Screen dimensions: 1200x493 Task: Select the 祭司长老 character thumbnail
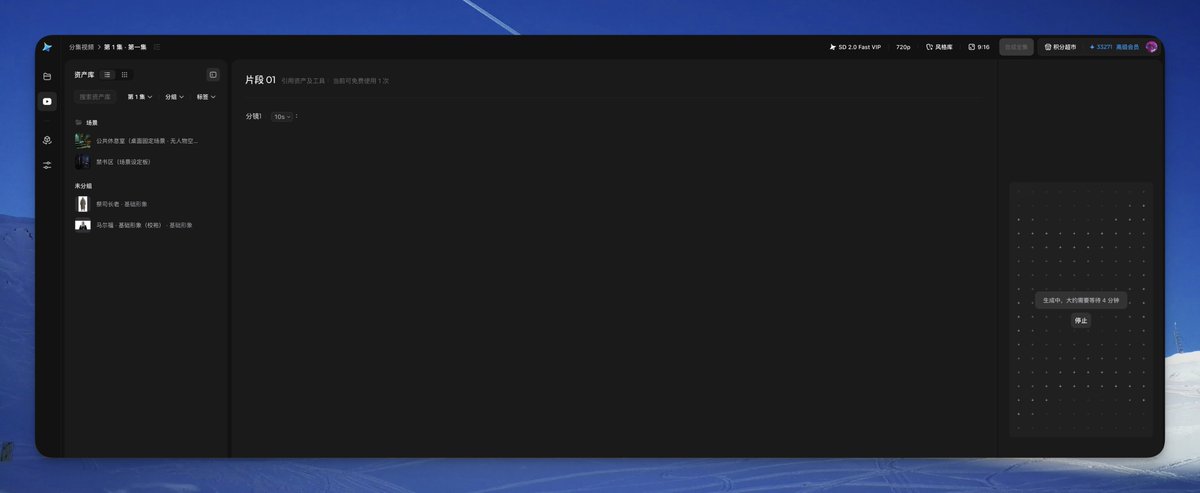point(82,204)
